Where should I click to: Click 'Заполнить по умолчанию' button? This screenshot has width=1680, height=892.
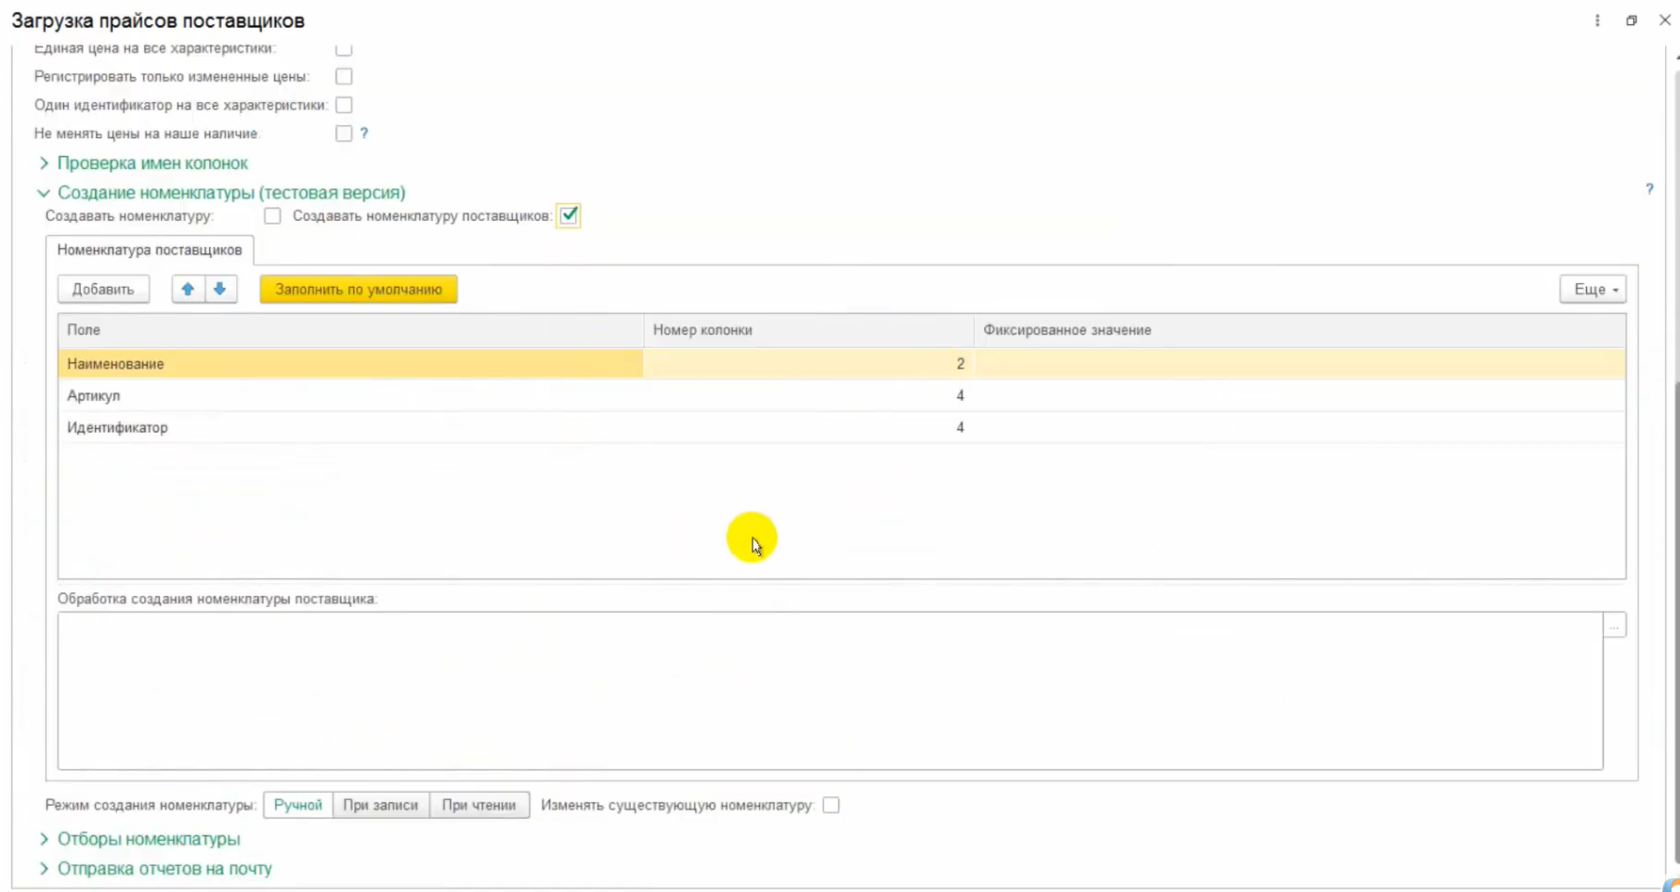(359, 289)
